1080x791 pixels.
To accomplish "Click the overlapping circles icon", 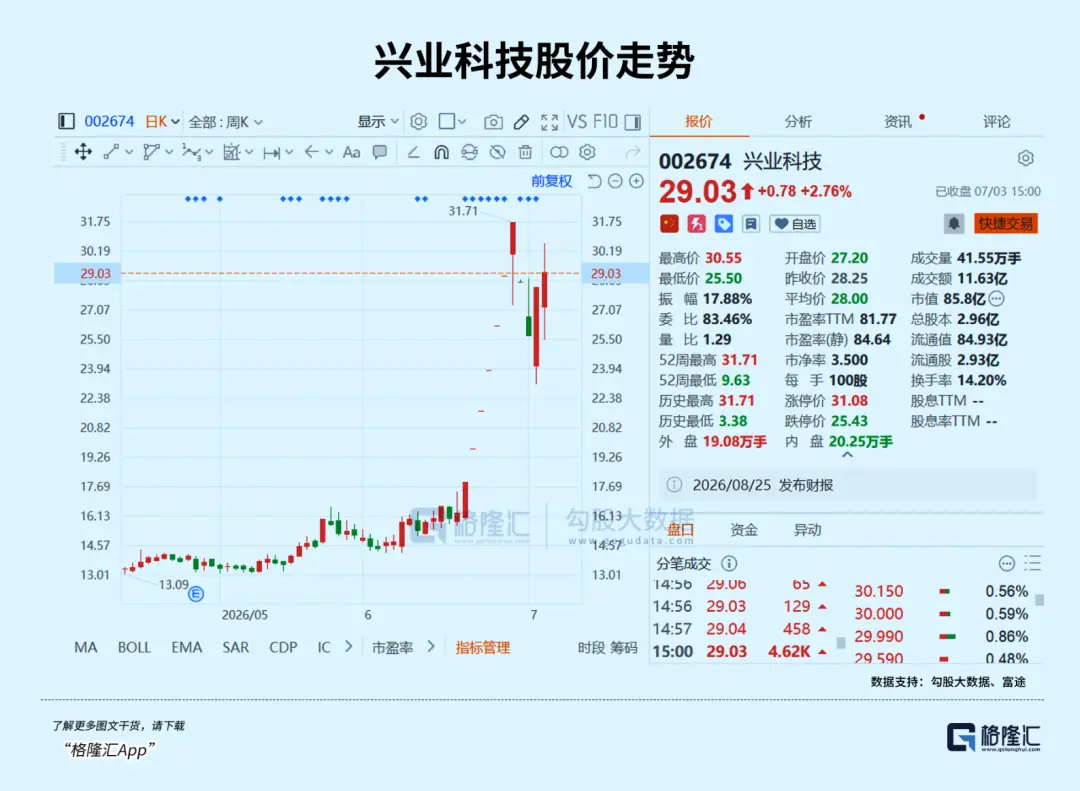I will pos(559,152).
